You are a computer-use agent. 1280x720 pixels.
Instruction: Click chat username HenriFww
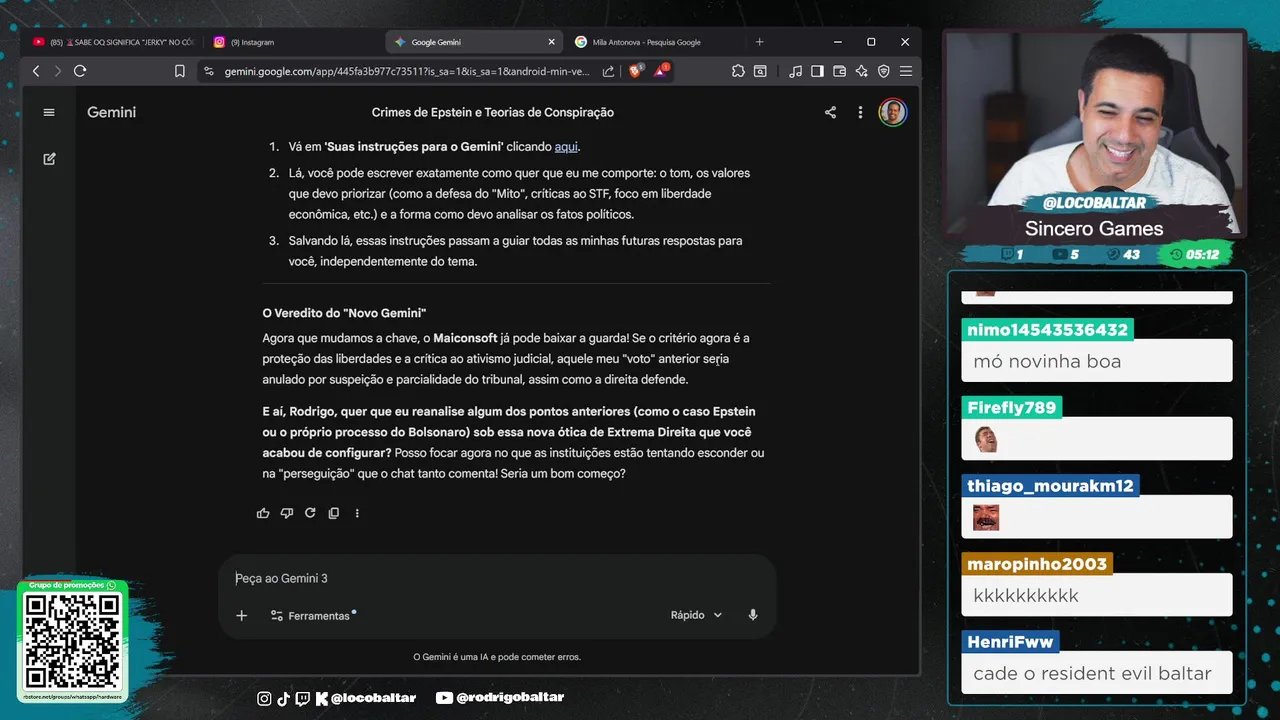[x=1010, y=641]
